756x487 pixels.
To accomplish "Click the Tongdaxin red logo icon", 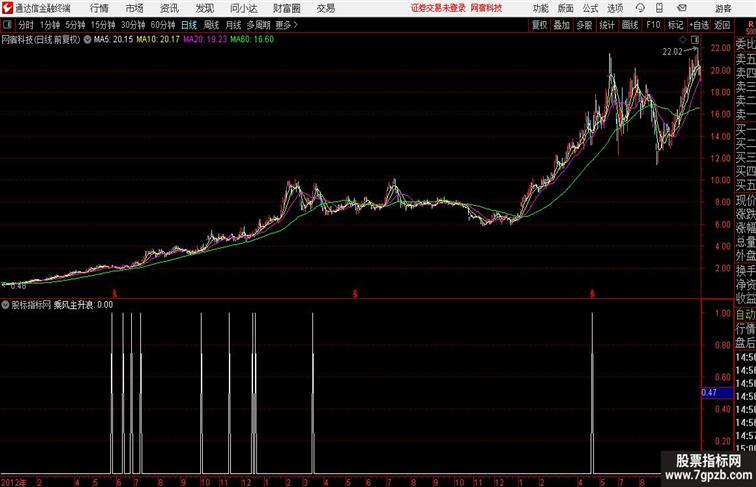I will click(7, 8).
